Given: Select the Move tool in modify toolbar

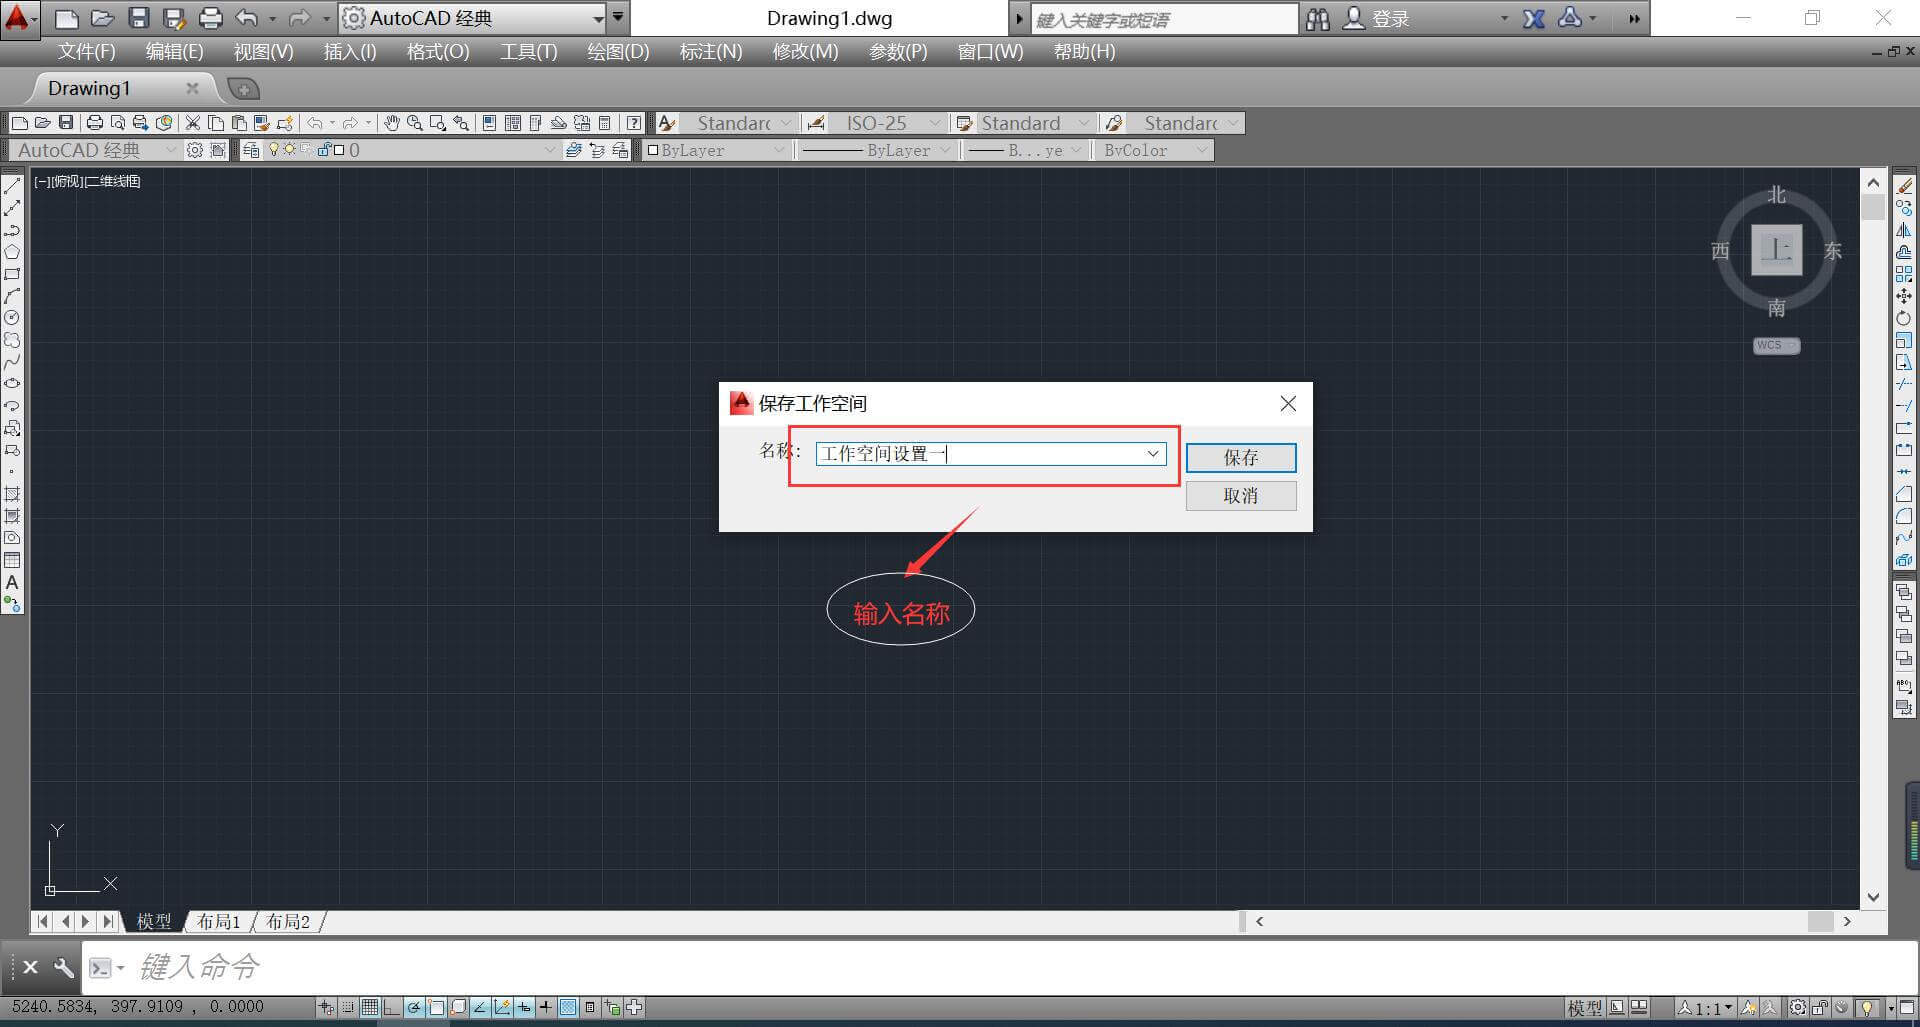Looking at the screenshot, I should pos(1904,296).
